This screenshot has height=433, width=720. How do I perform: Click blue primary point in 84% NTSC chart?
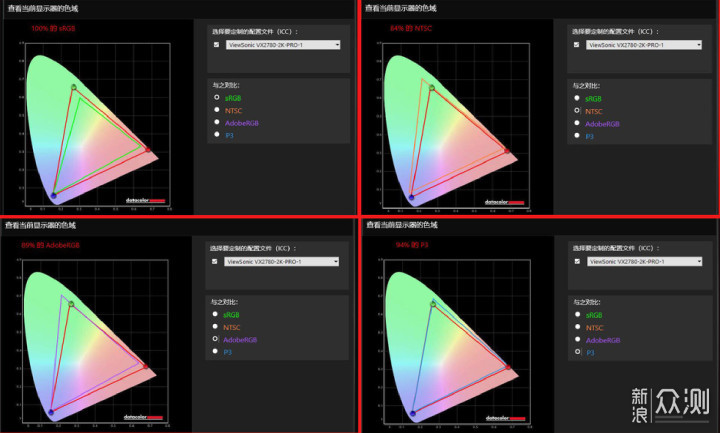coord(411,197)
